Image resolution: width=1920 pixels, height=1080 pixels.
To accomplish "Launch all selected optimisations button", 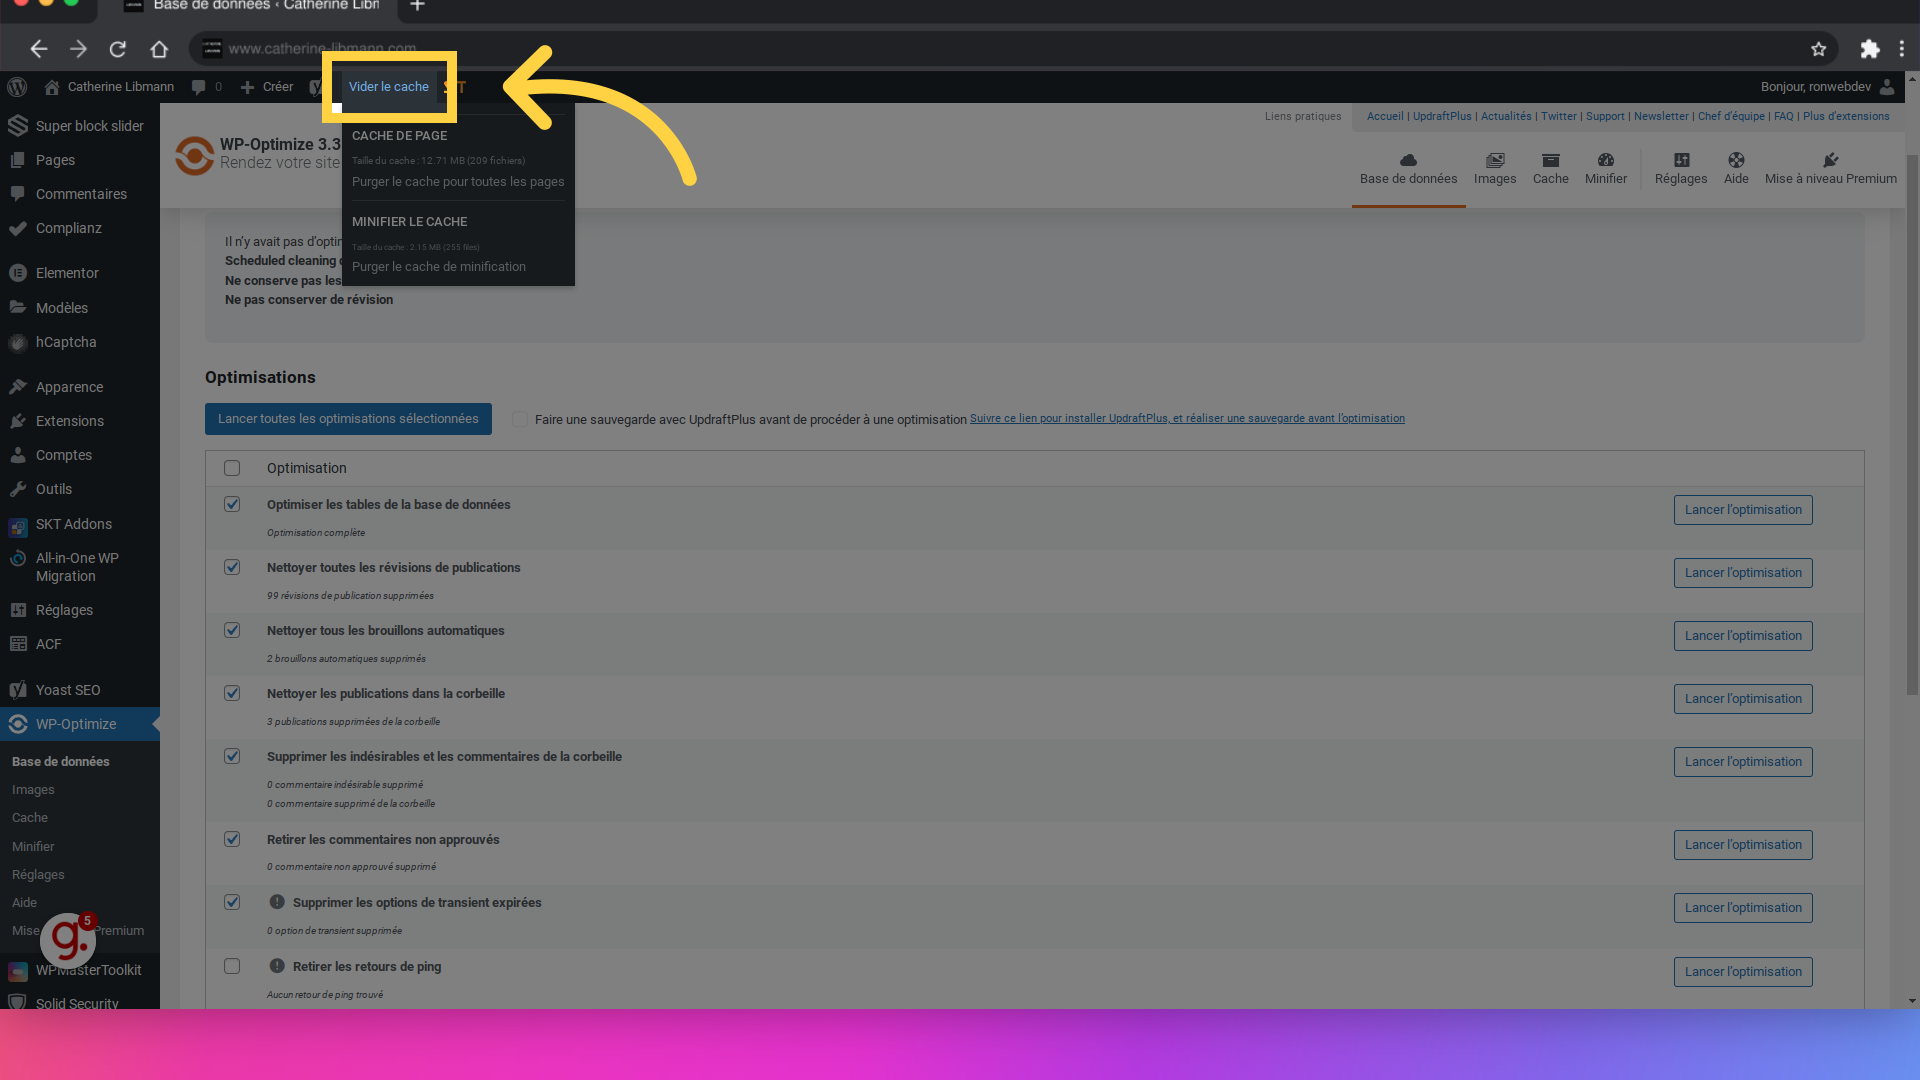I will (x=348, y=419).
